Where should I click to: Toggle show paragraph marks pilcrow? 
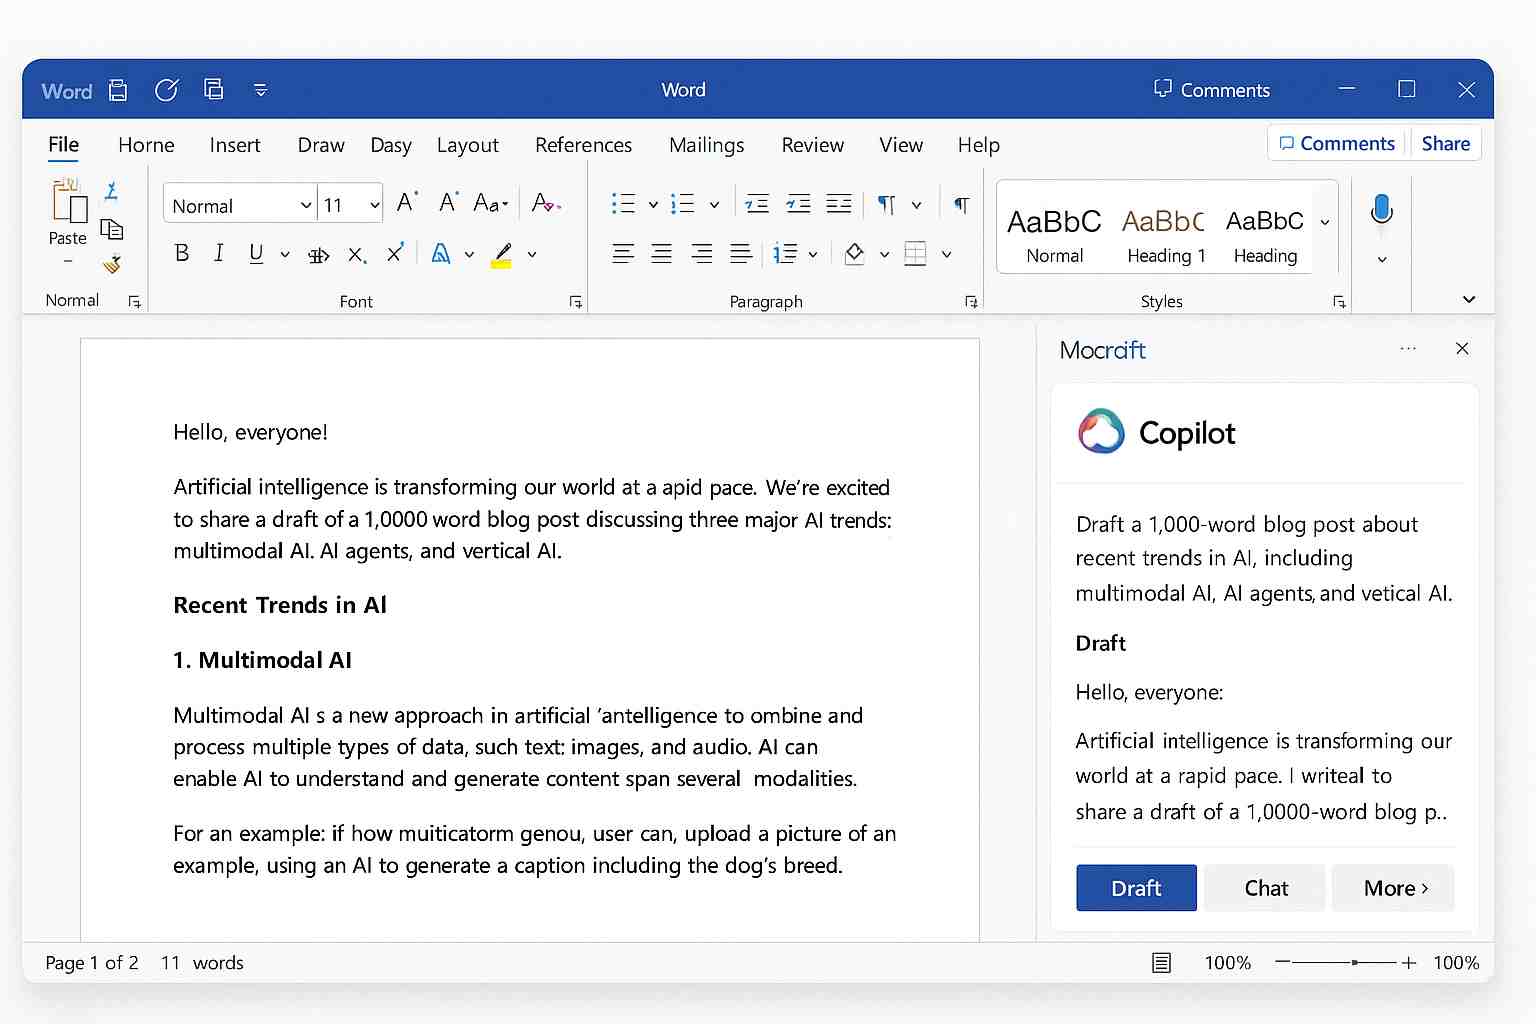(961, 204)
